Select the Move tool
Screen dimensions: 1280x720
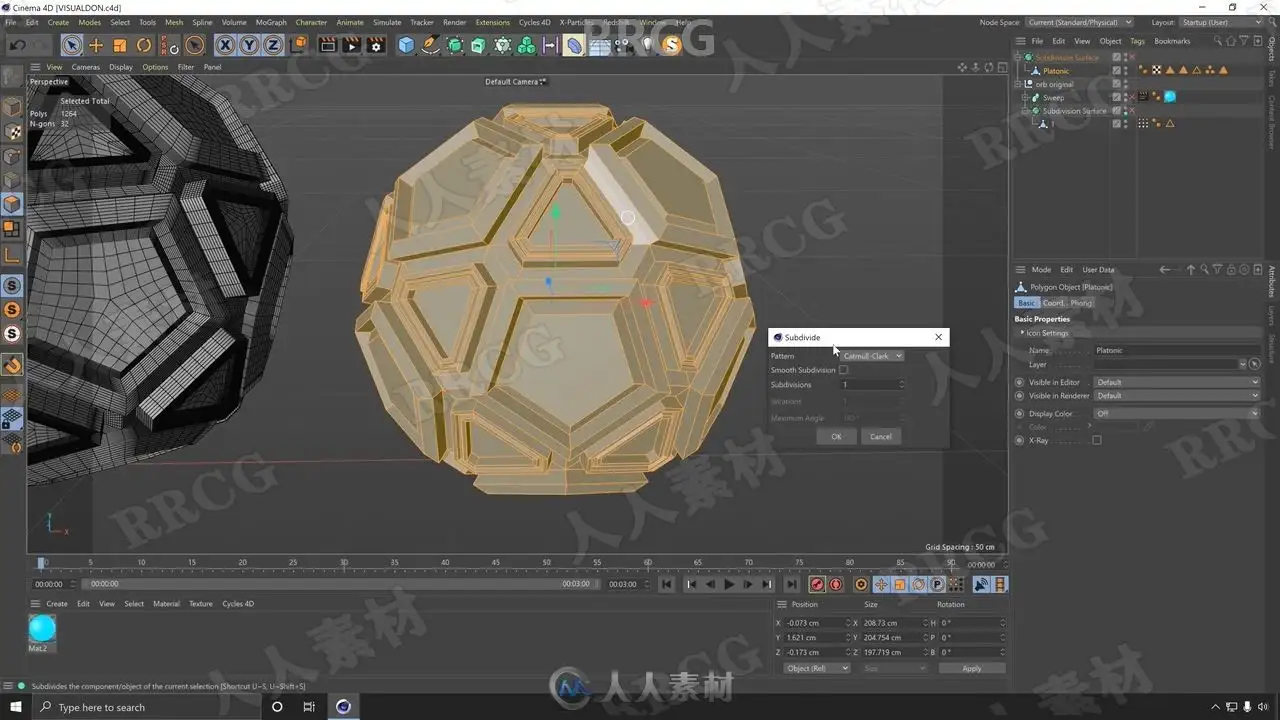pyautogui.click(x=96, y=45)
